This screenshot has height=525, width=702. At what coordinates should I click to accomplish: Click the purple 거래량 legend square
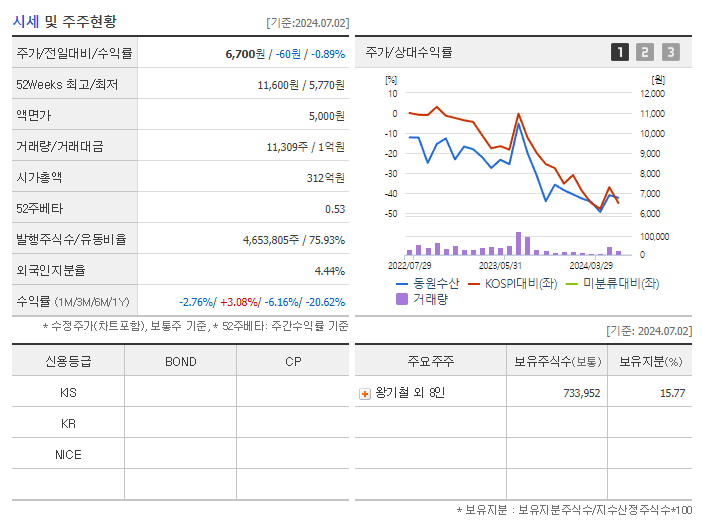pos(402,299)
